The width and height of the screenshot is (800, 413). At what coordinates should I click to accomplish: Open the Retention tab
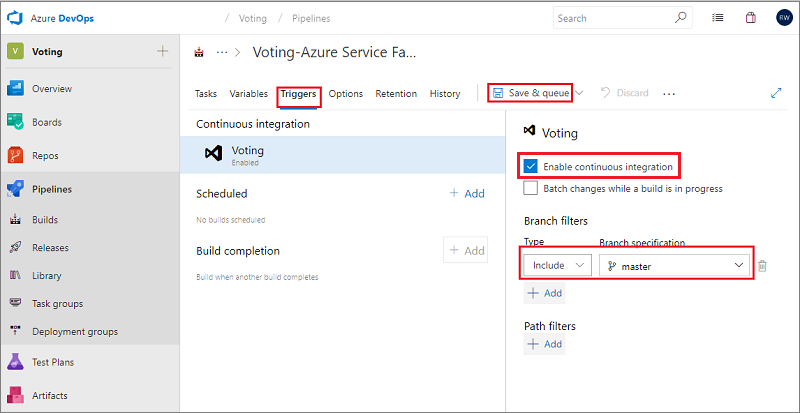(396, 94)
